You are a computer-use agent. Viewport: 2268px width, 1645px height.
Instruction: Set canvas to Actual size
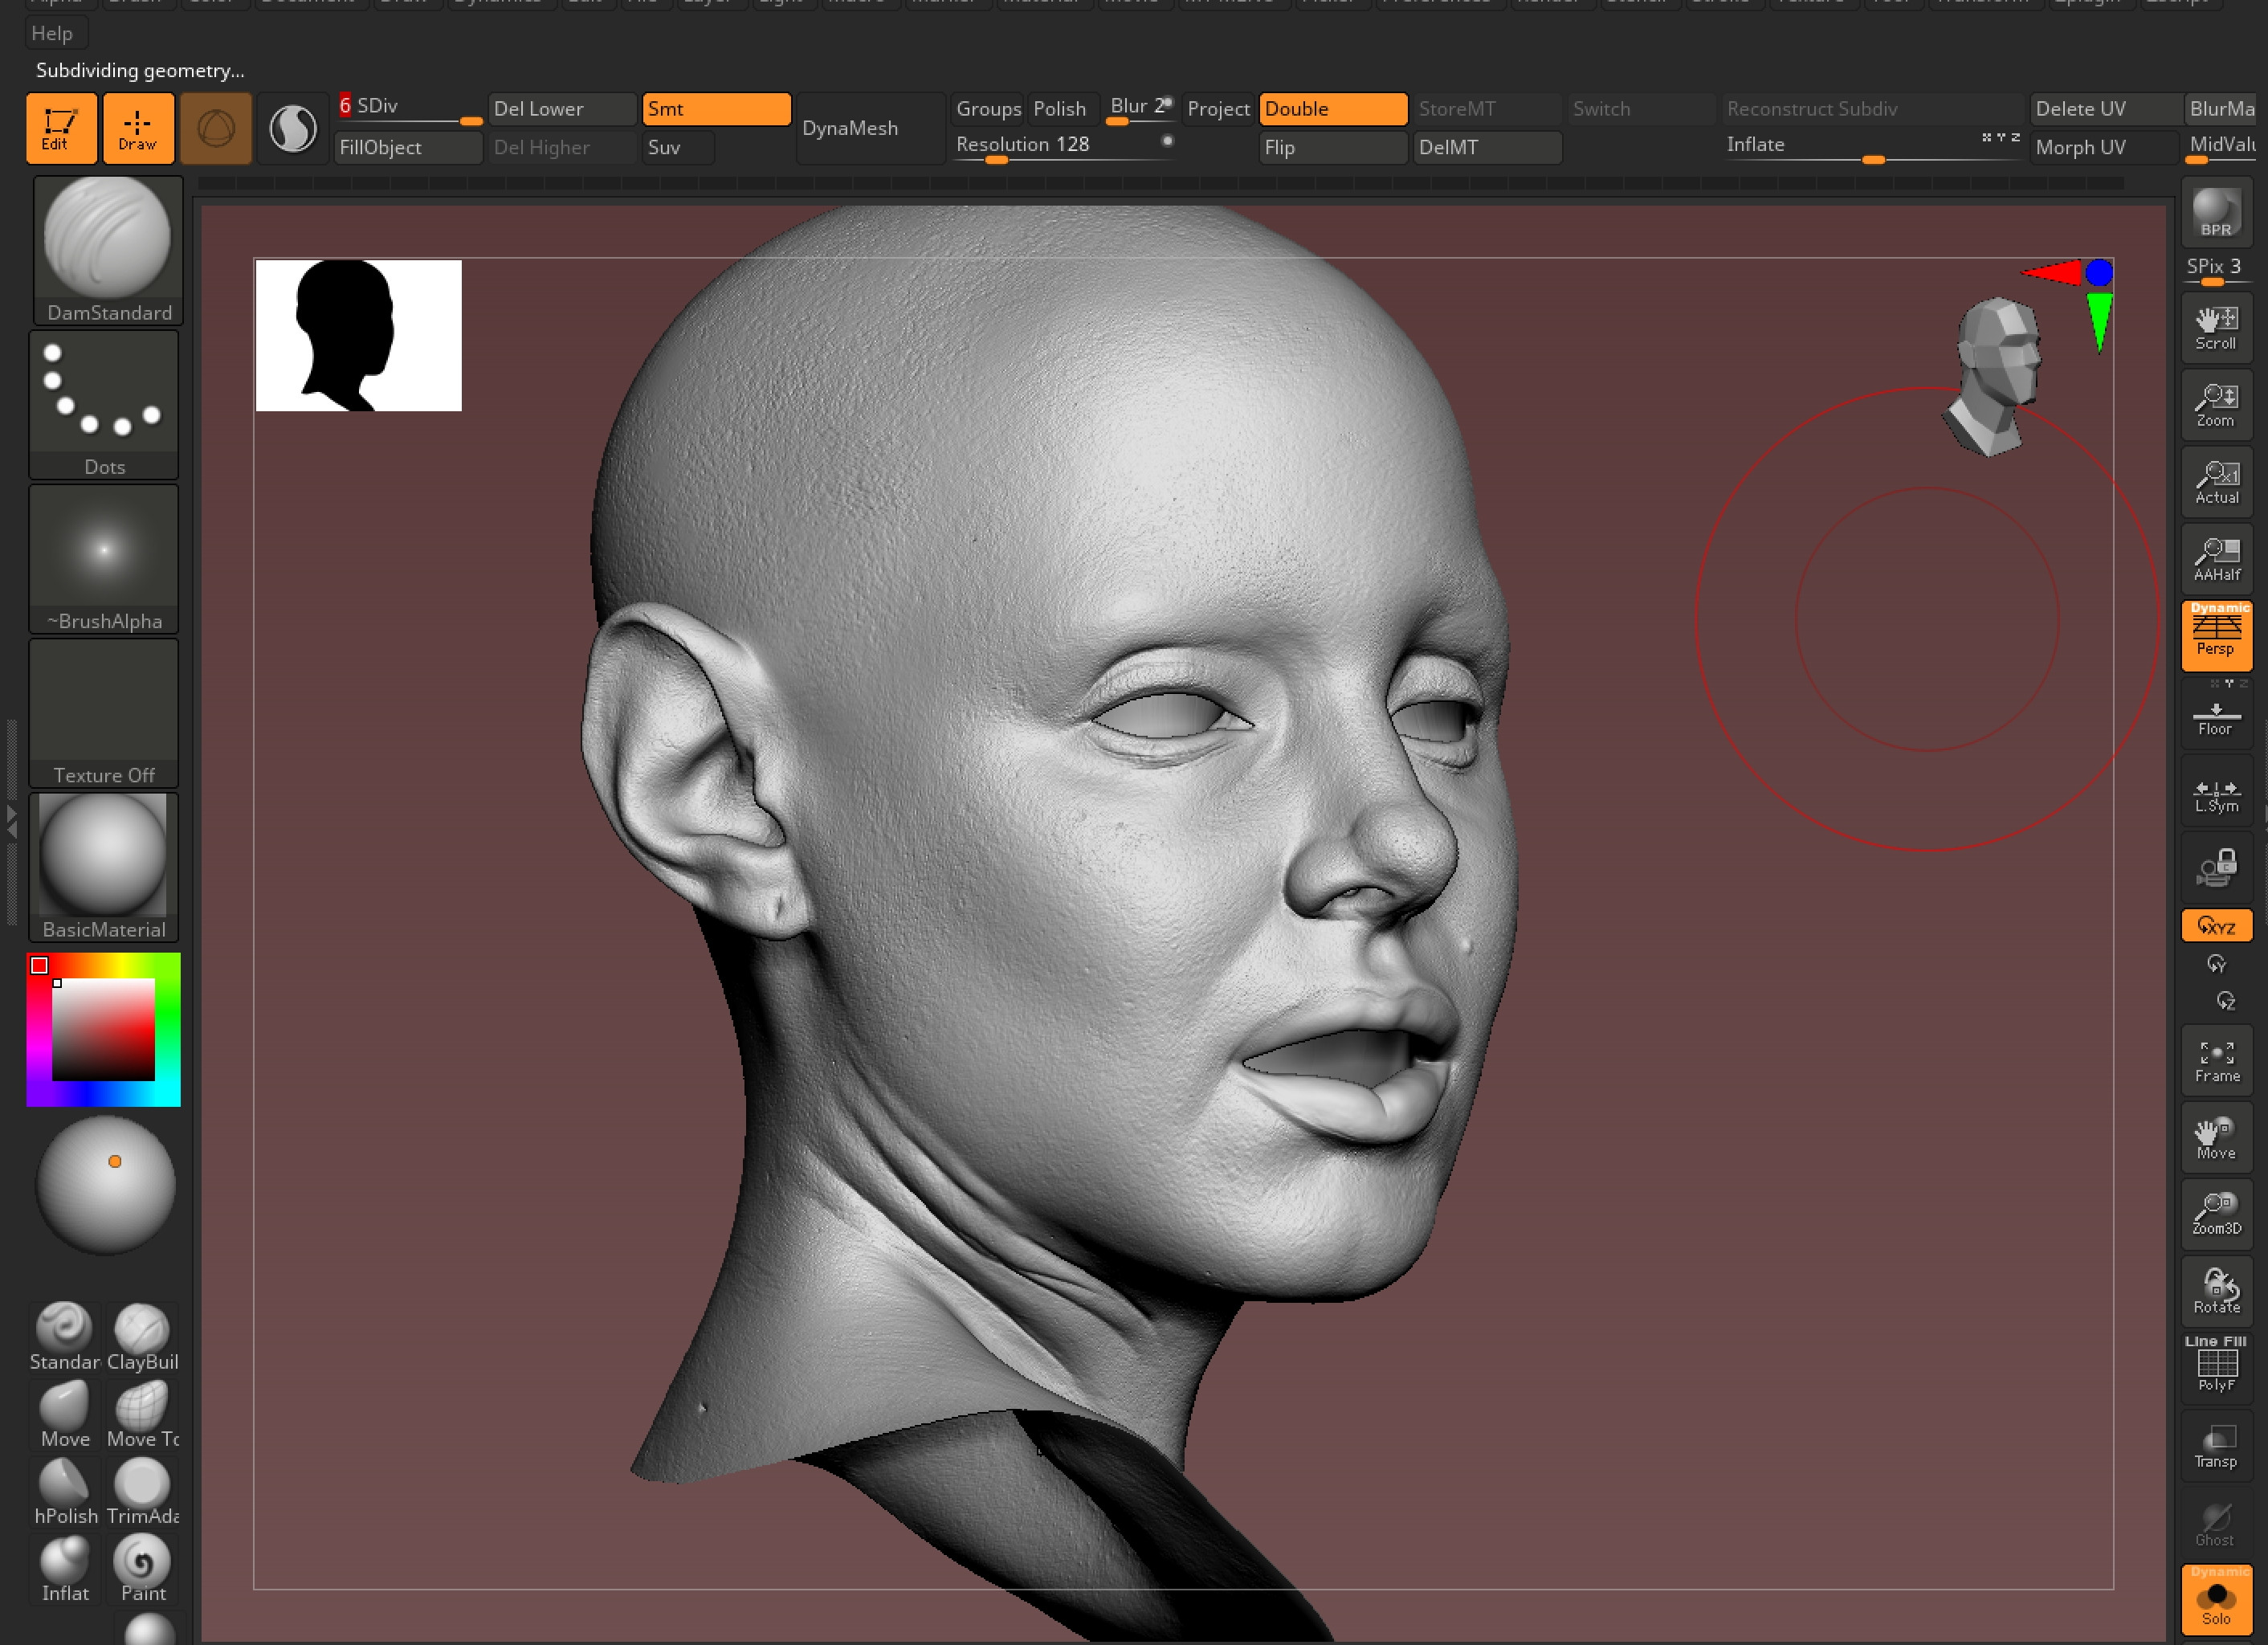point(2216,482)
